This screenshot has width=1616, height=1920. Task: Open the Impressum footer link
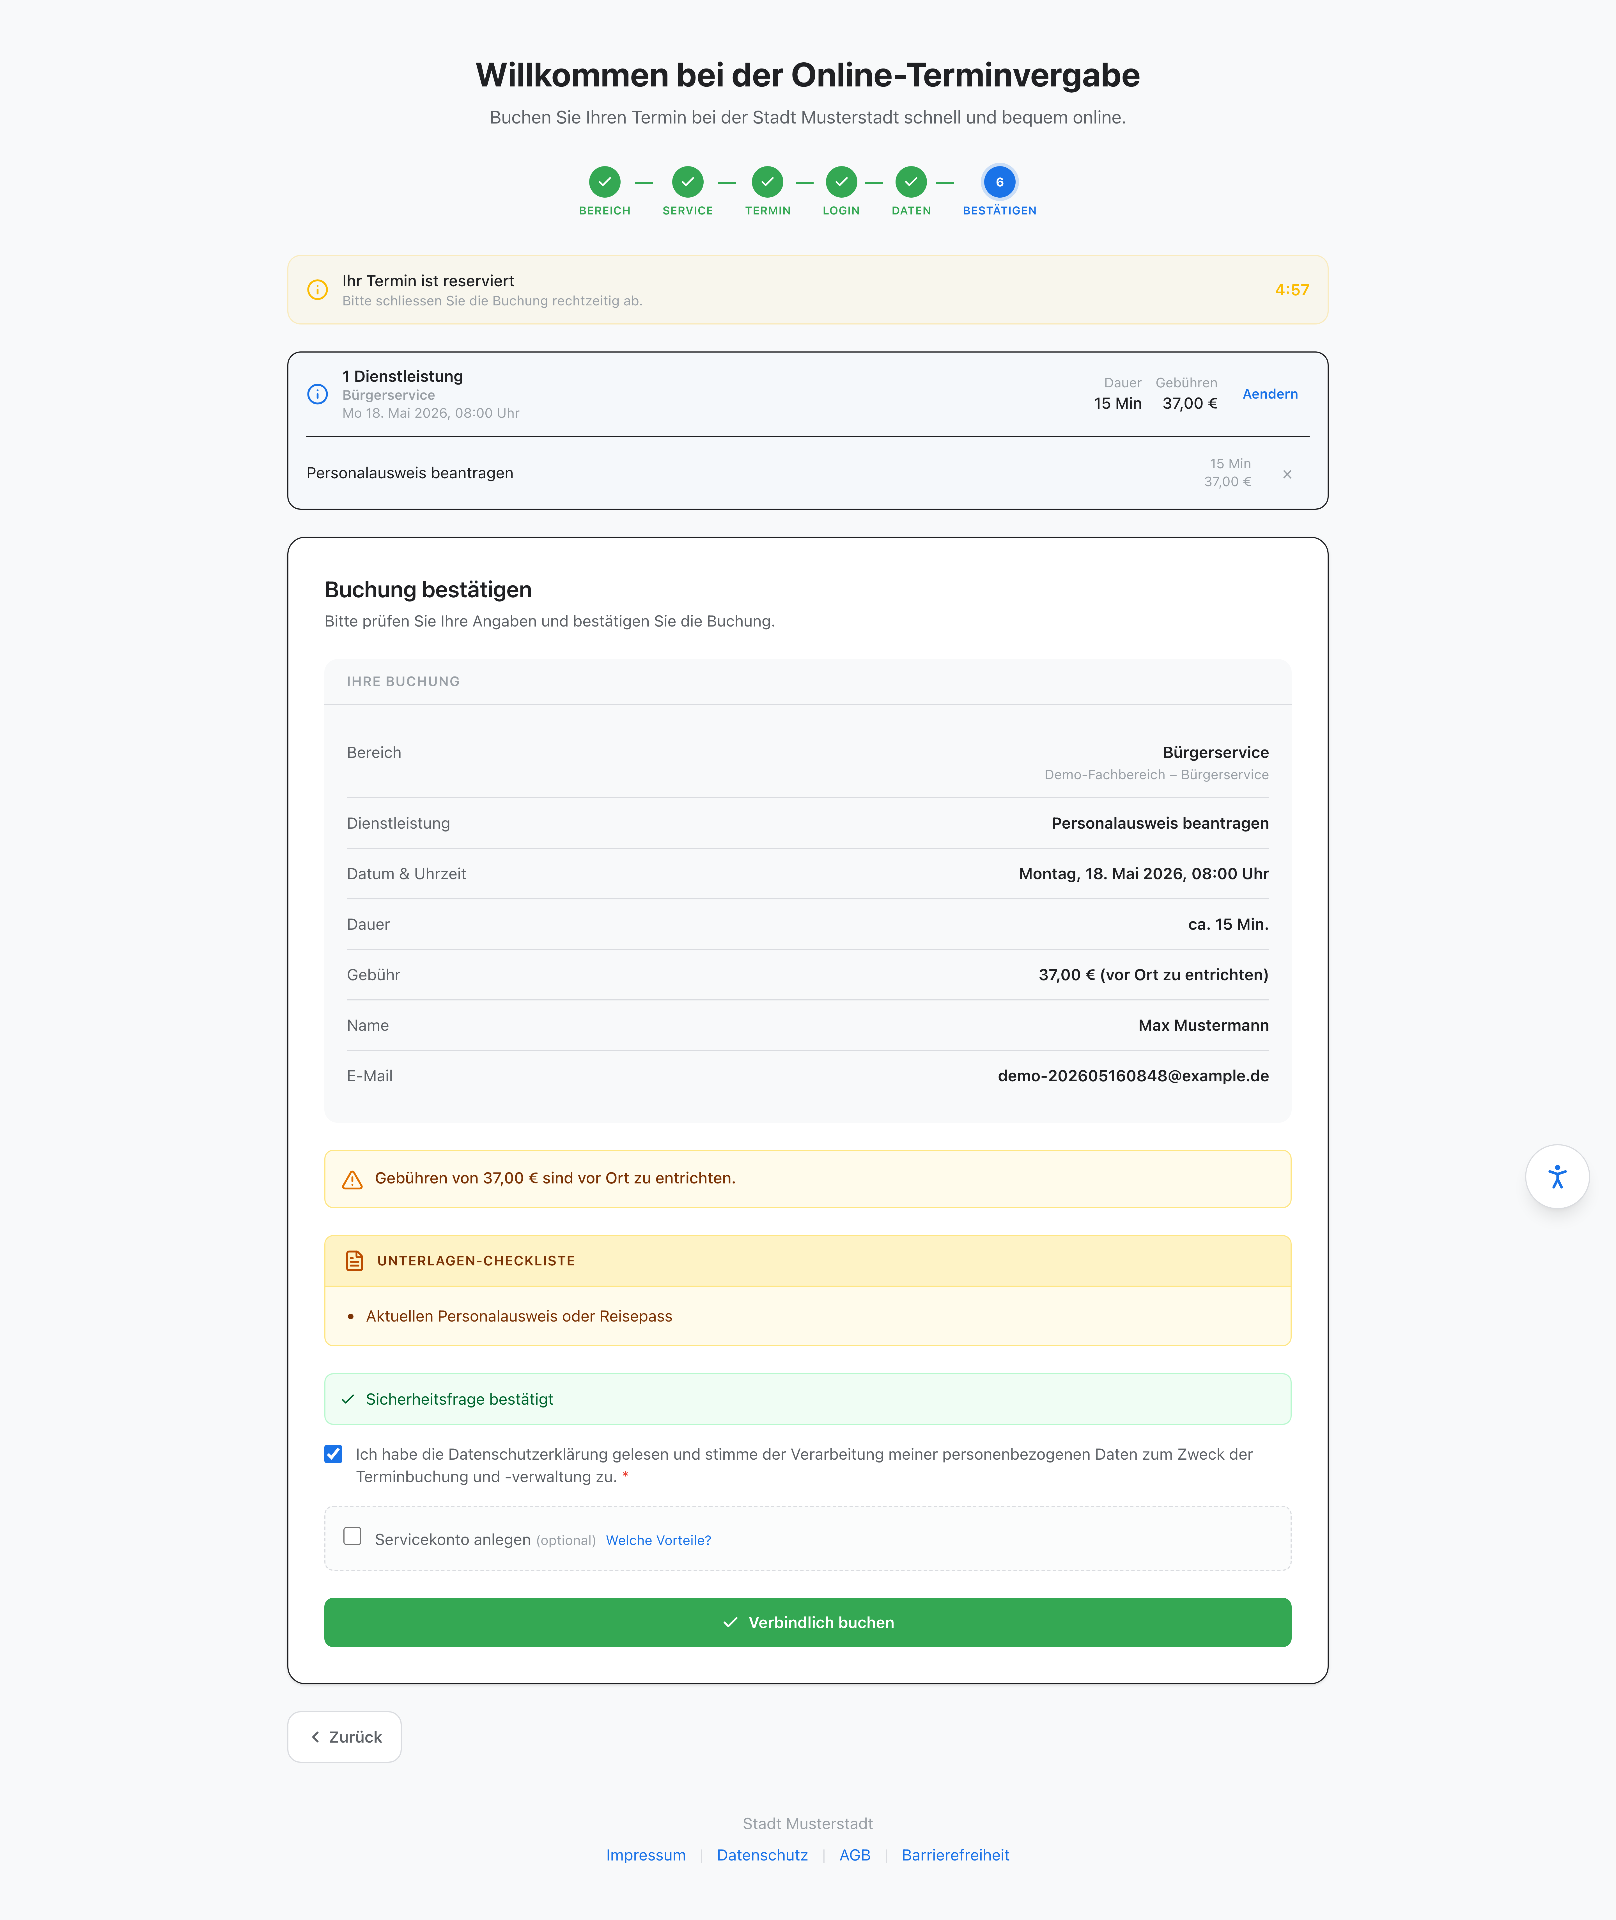point(646,1855)
